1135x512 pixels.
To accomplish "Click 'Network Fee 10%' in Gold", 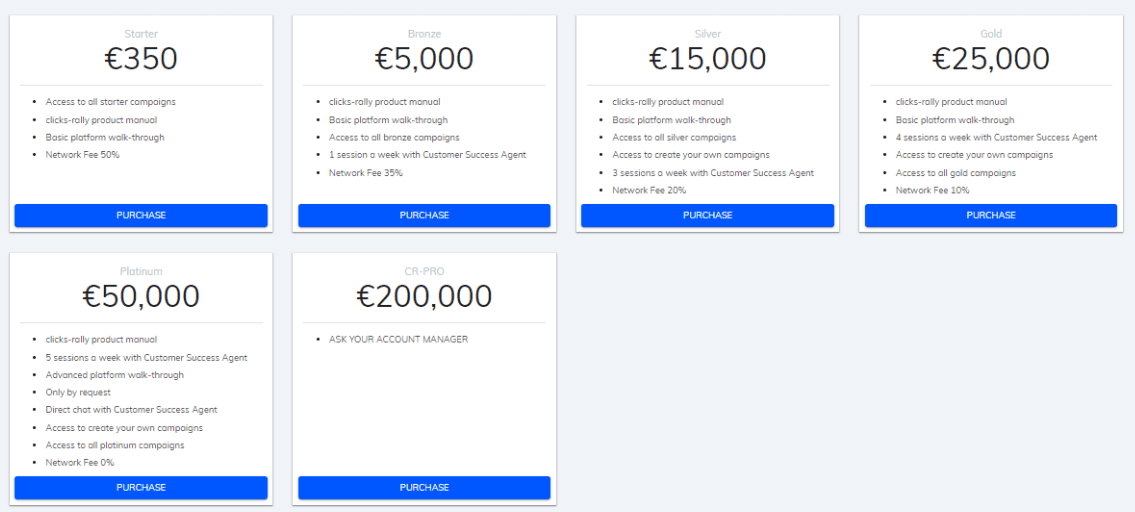I will [932, 190].
